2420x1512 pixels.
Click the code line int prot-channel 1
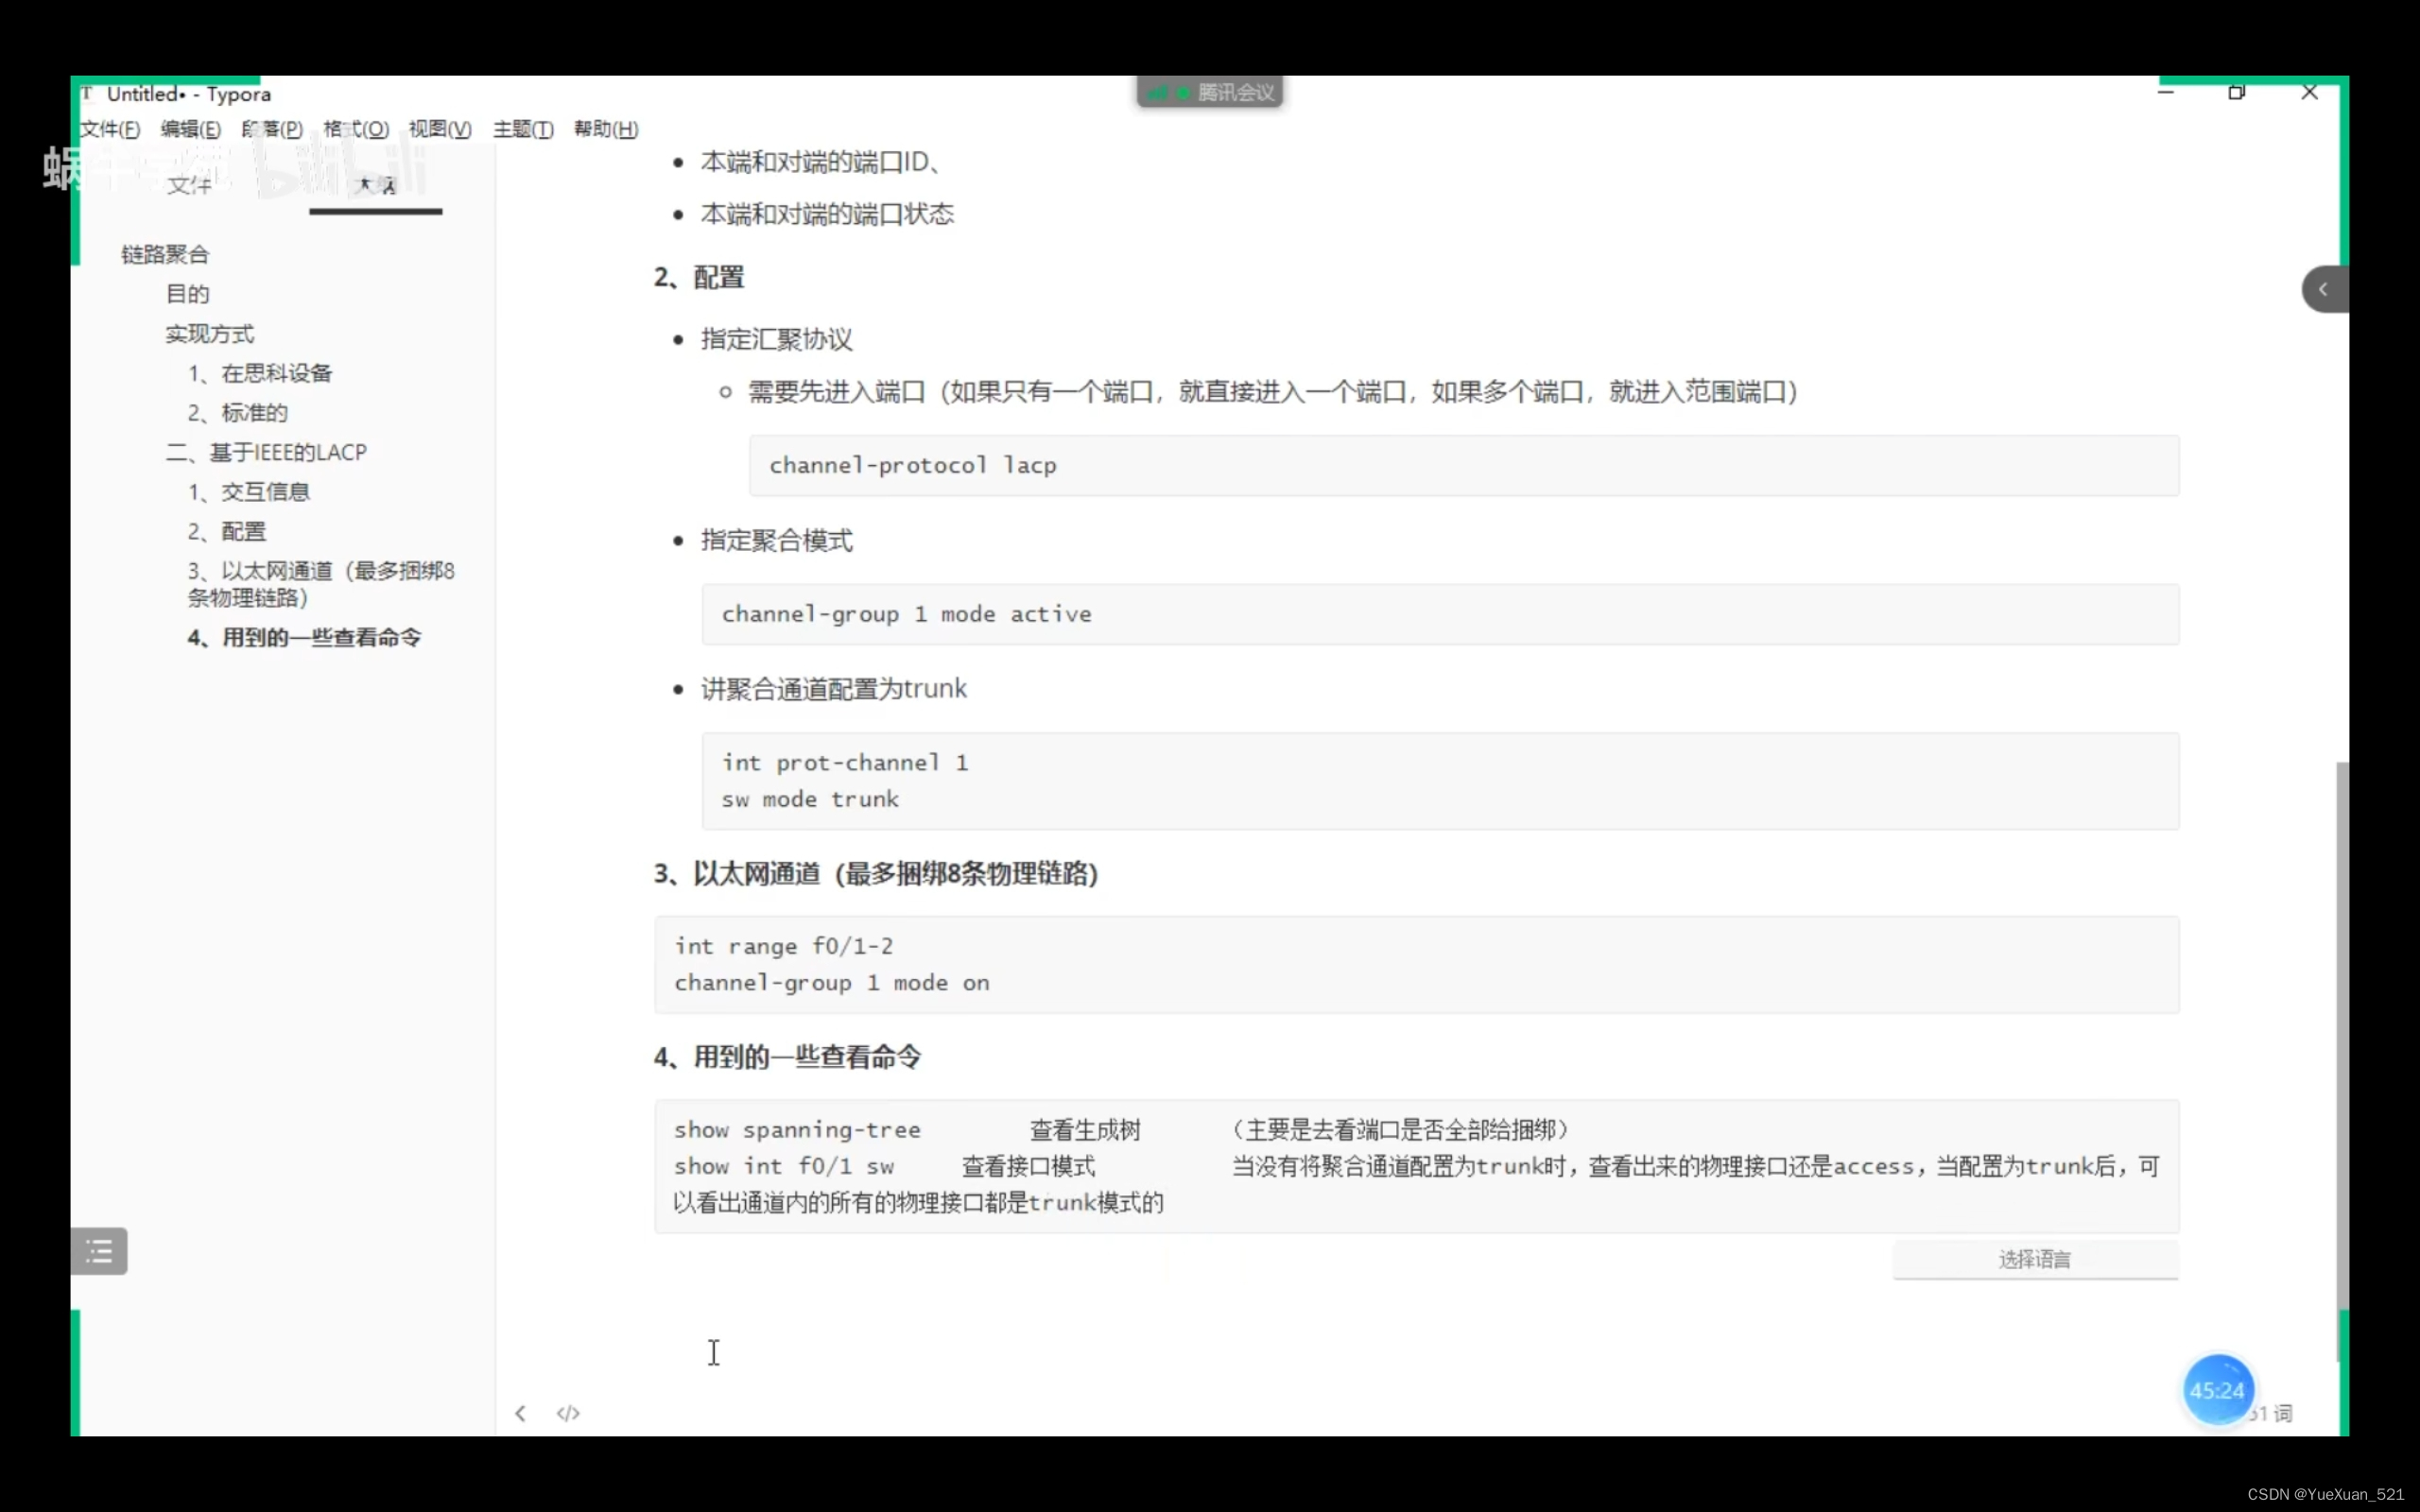click(845, 763)
